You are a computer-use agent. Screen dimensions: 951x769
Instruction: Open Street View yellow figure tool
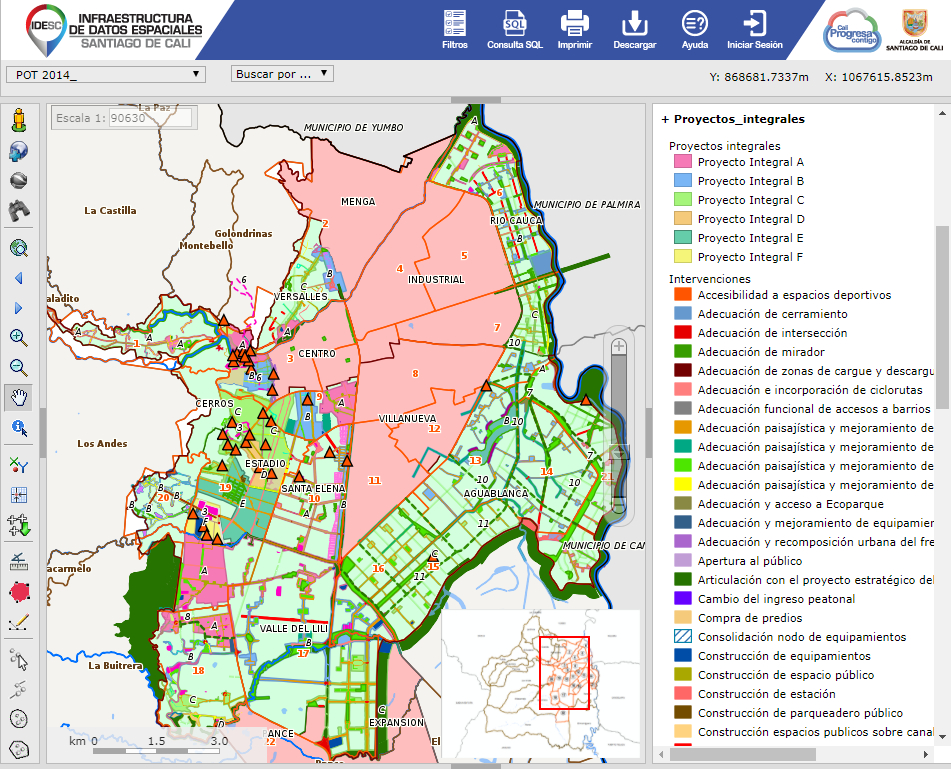(x=18, y=122)
